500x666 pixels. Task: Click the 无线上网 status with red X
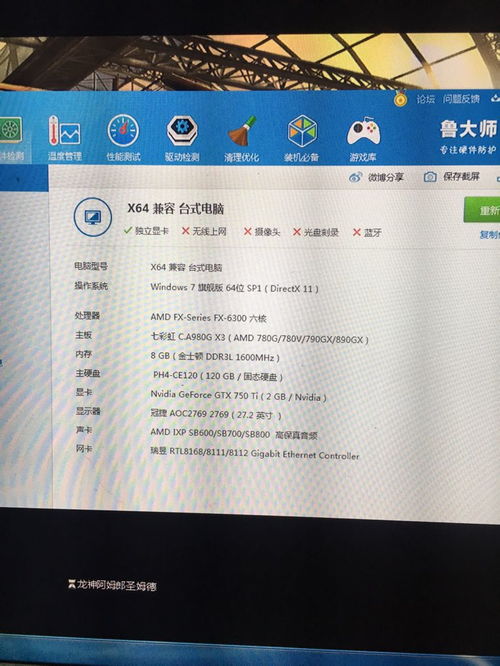204,231
